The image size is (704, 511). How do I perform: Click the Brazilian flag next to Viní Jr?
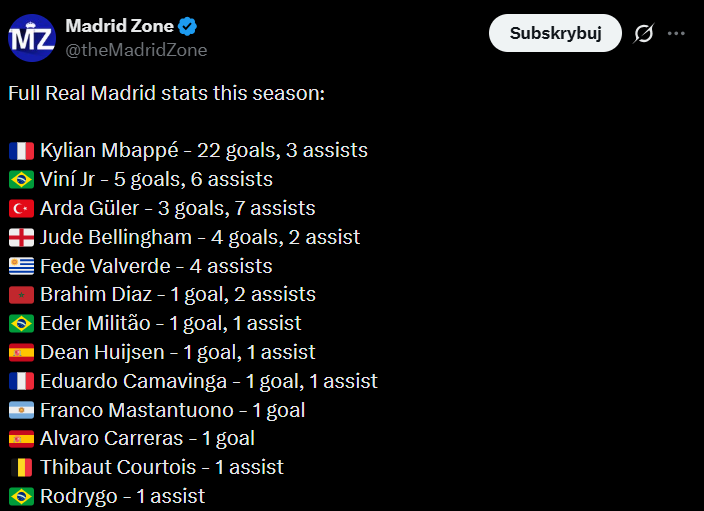point(21,180)
